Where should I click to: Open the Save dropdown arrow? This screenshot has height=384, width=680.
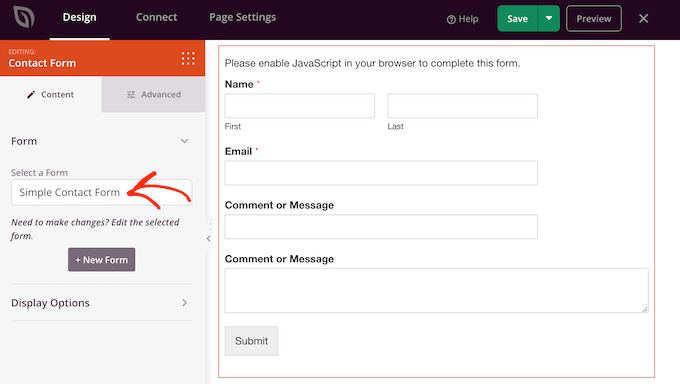pos(549,19)
